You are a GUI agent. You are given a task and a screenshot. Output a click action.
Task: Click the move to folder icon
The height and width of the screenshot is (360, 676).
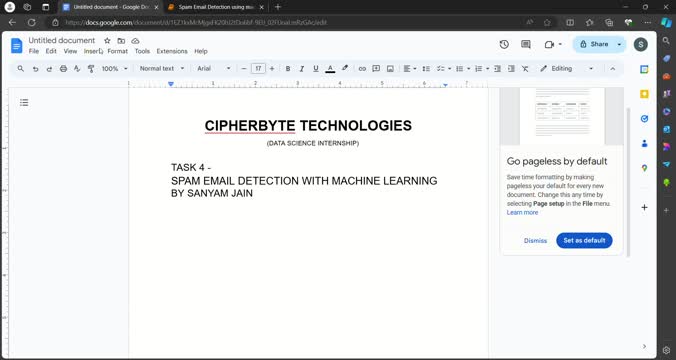click(x=121, y=41)
